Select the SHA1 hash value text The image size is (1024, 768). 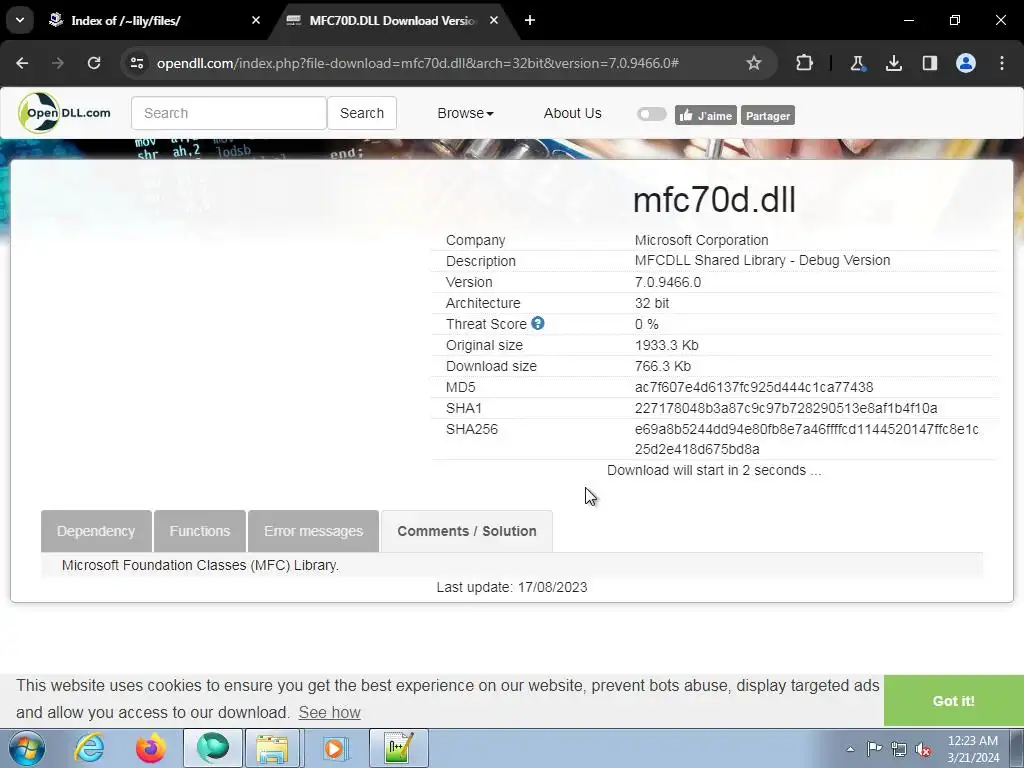tap(786, 408)
